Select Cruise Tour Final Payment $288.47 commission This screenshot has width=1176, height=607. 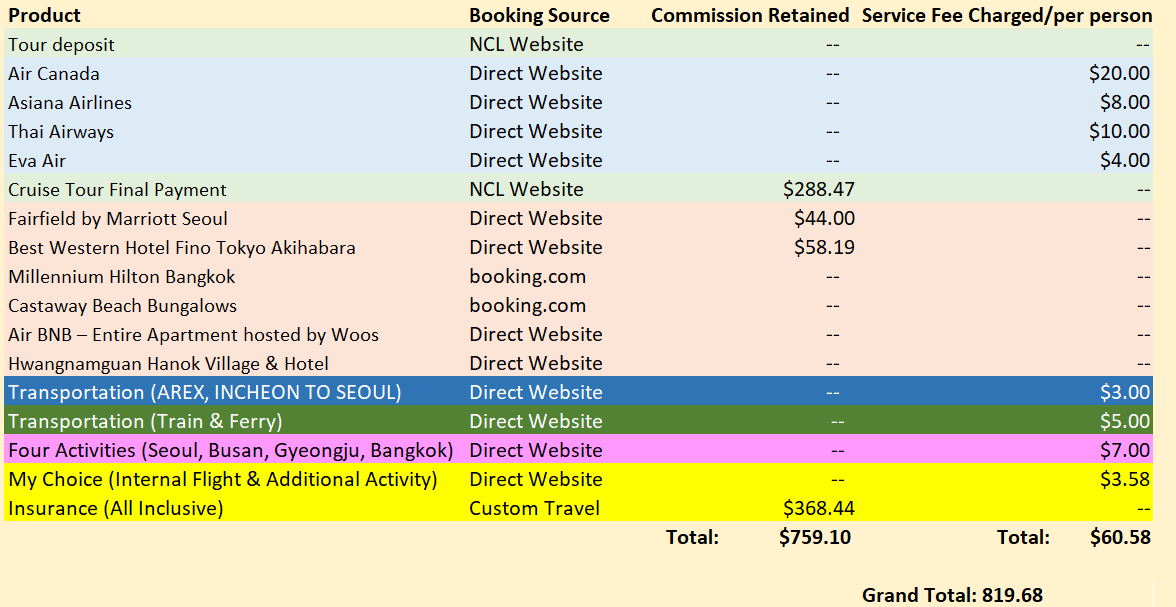819,189
